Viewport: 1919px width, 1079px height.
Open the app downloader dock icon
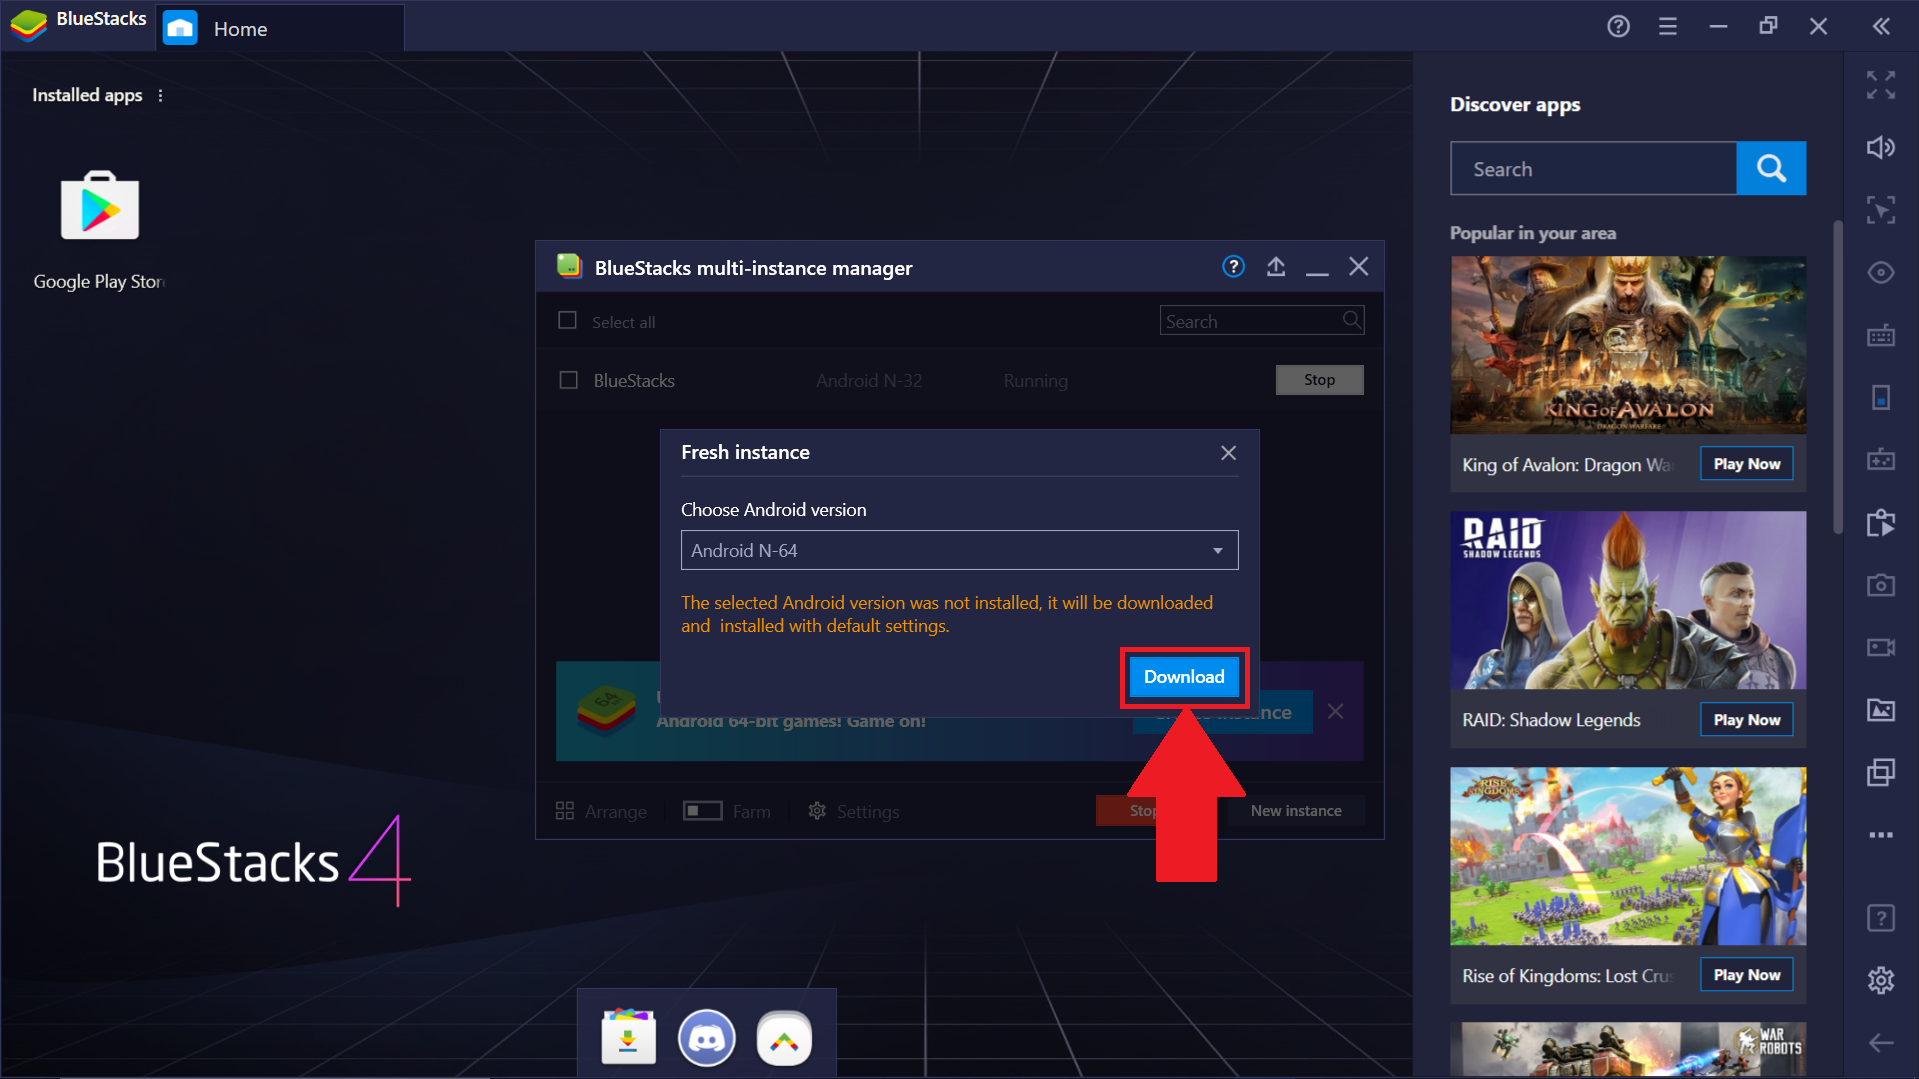pos(628,1038)
